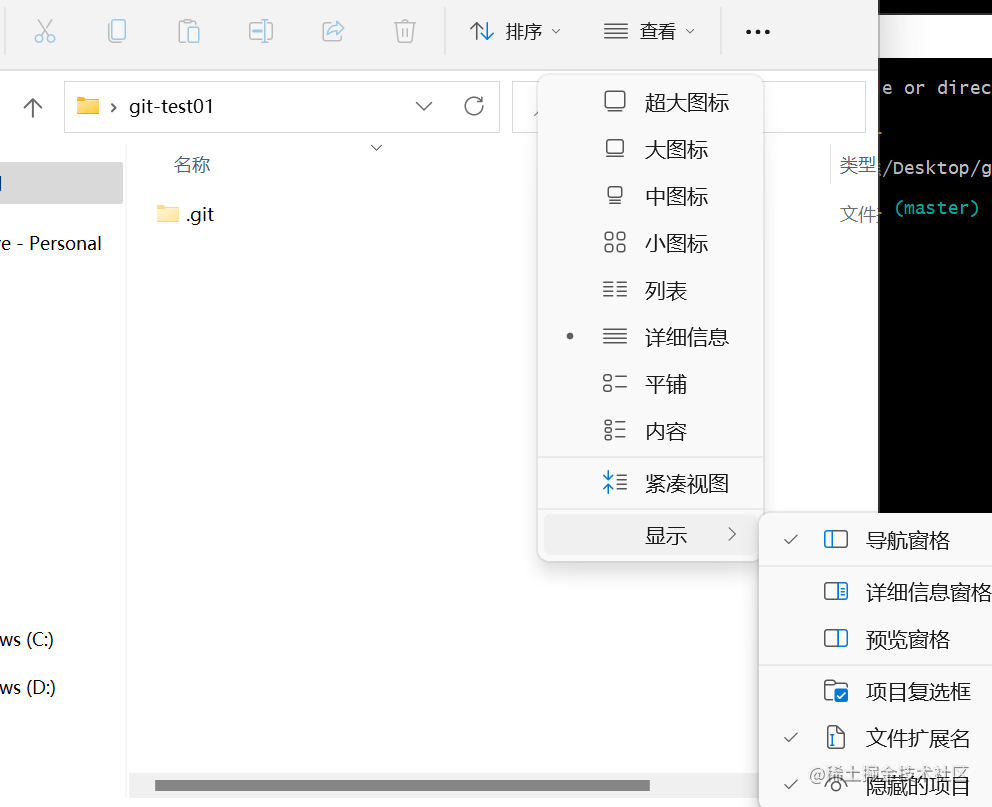Click the 紧凑视图 compress icon
Screen dimensions: 992x807
[615, 483]
